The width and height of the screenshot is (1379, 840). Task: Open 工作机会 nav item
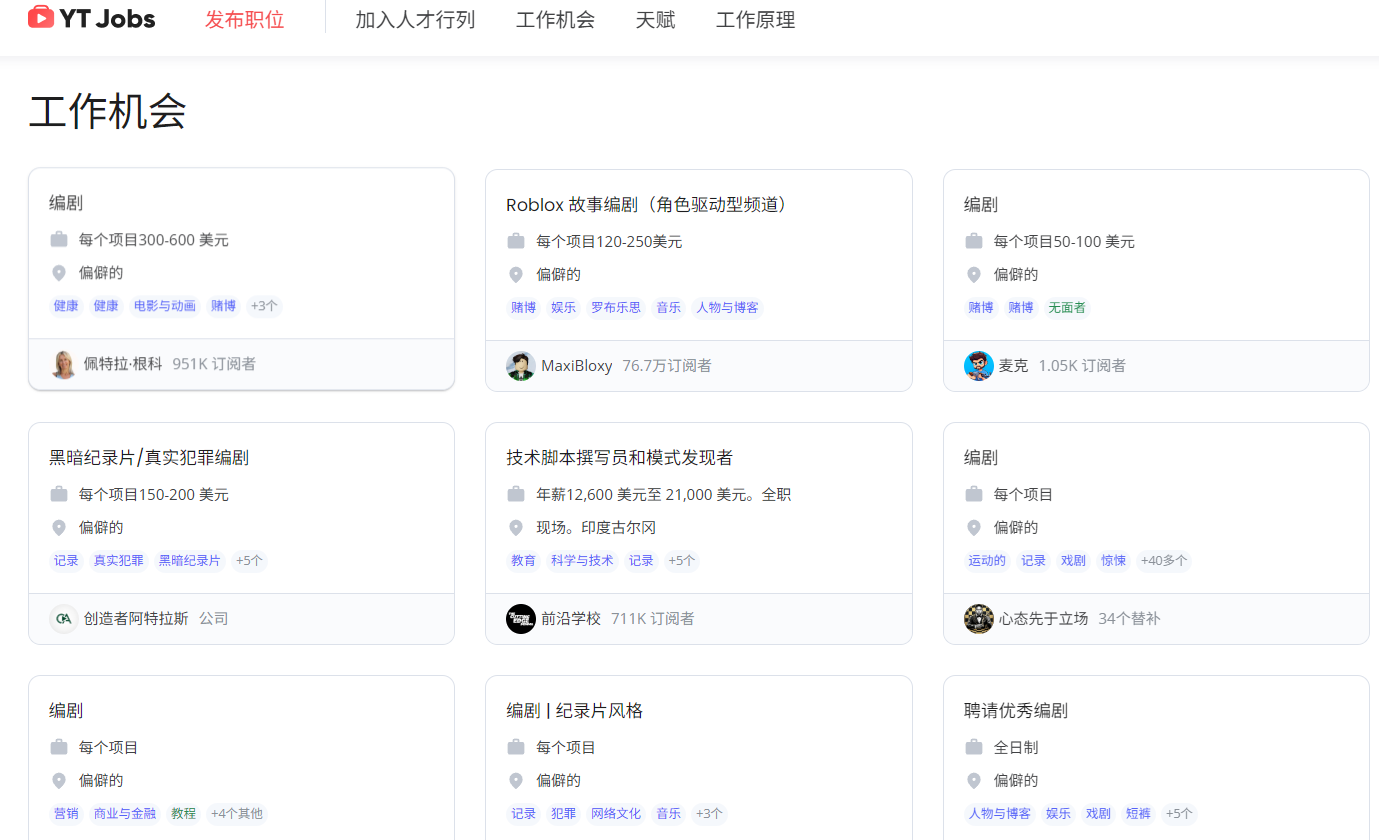coord(556,19)
